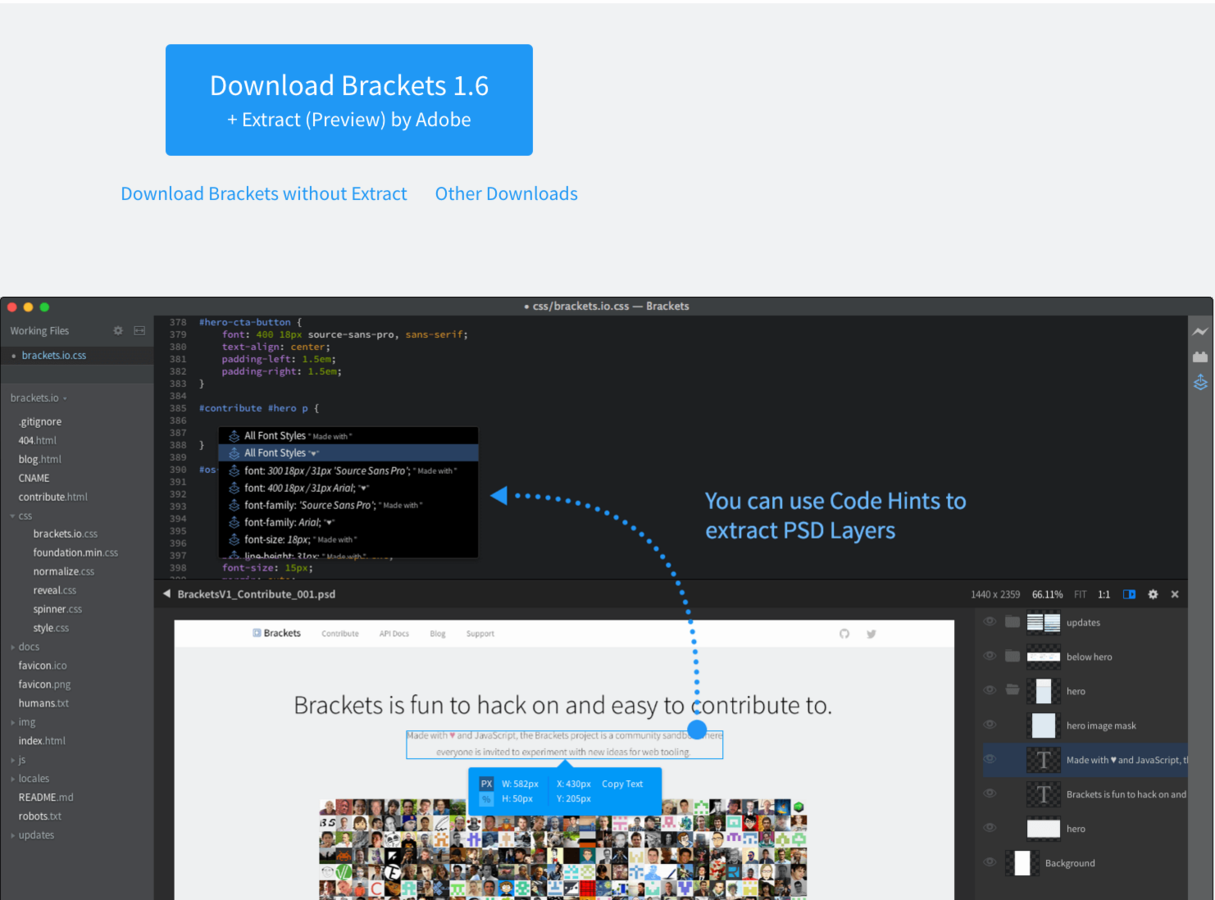Select the 1:1 zoom option
This screenshot has width=1215, height=900.
coord(1104,594)
